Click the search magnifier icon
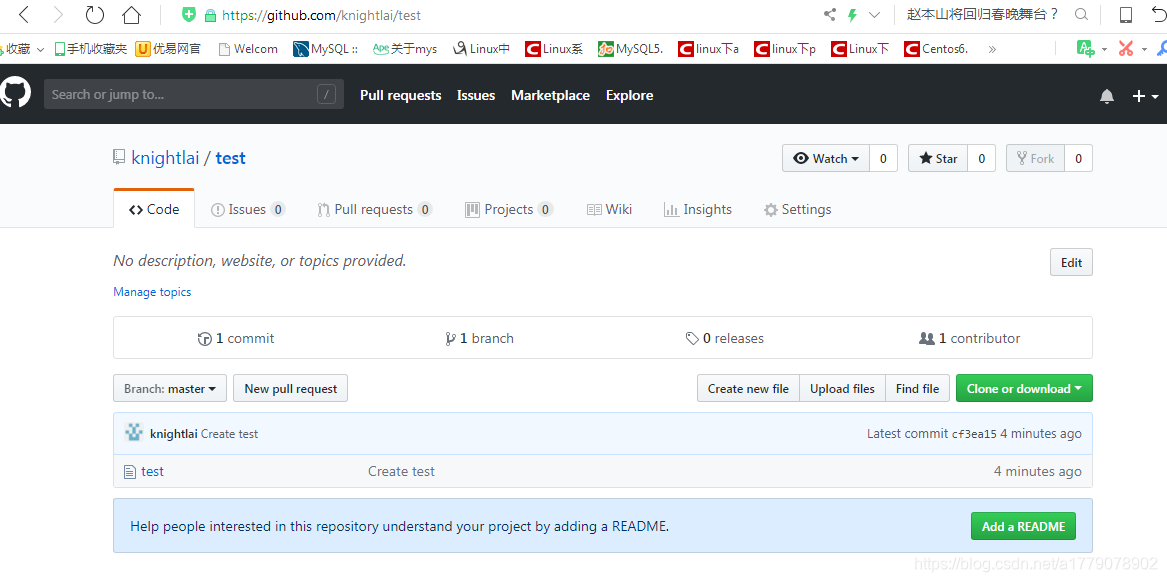The image size is (1167, 582). 1081,14
